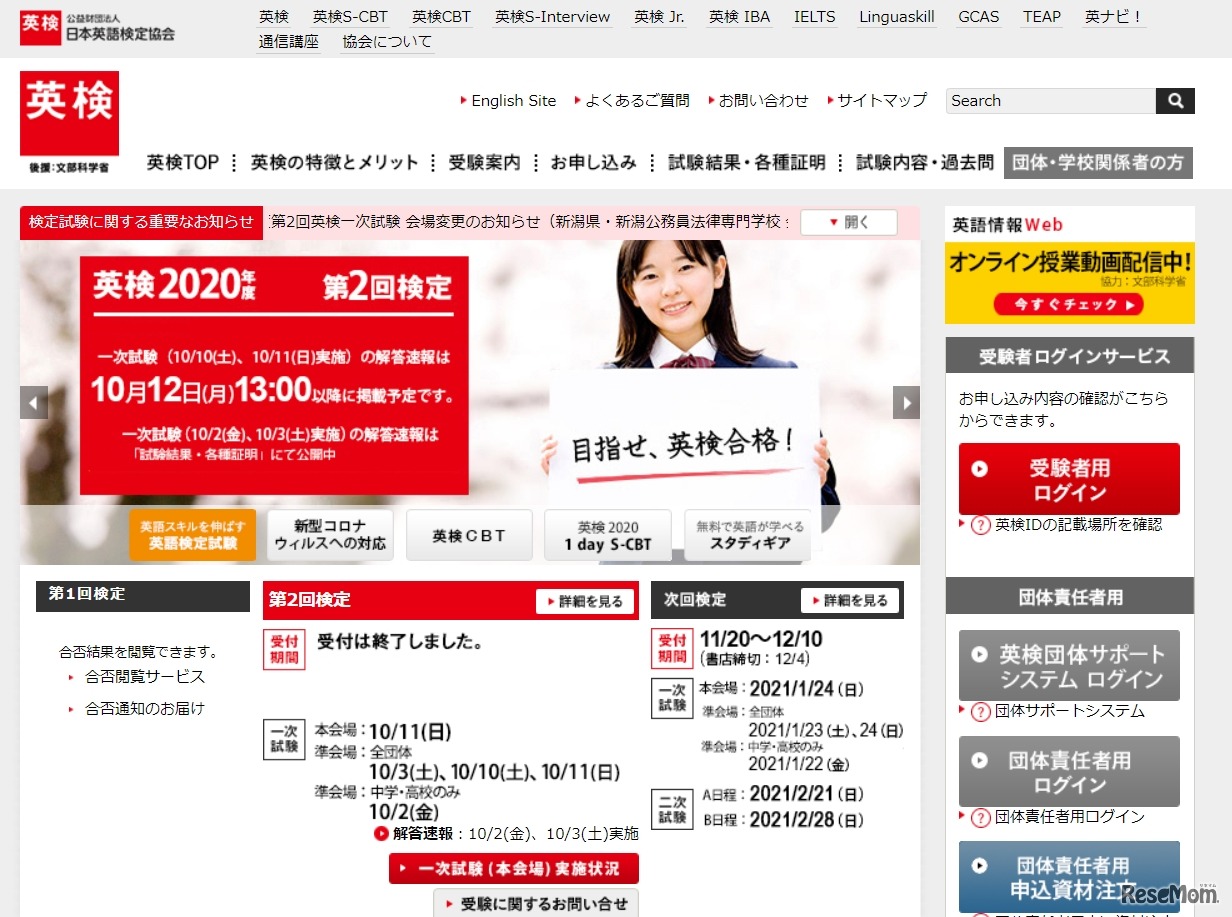
Task: Click the 英語情報Web heading
Action: pyautogui.click(x=1008, y=225)
